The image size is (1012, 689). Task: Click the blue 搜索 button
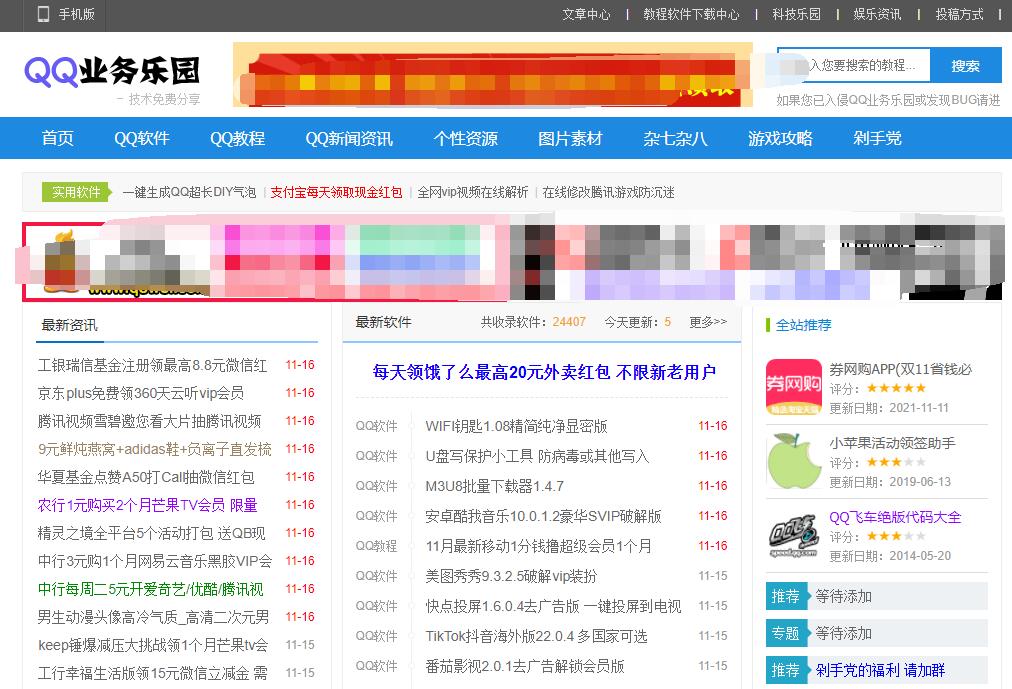pyautogui.click(x=966, y=65)
